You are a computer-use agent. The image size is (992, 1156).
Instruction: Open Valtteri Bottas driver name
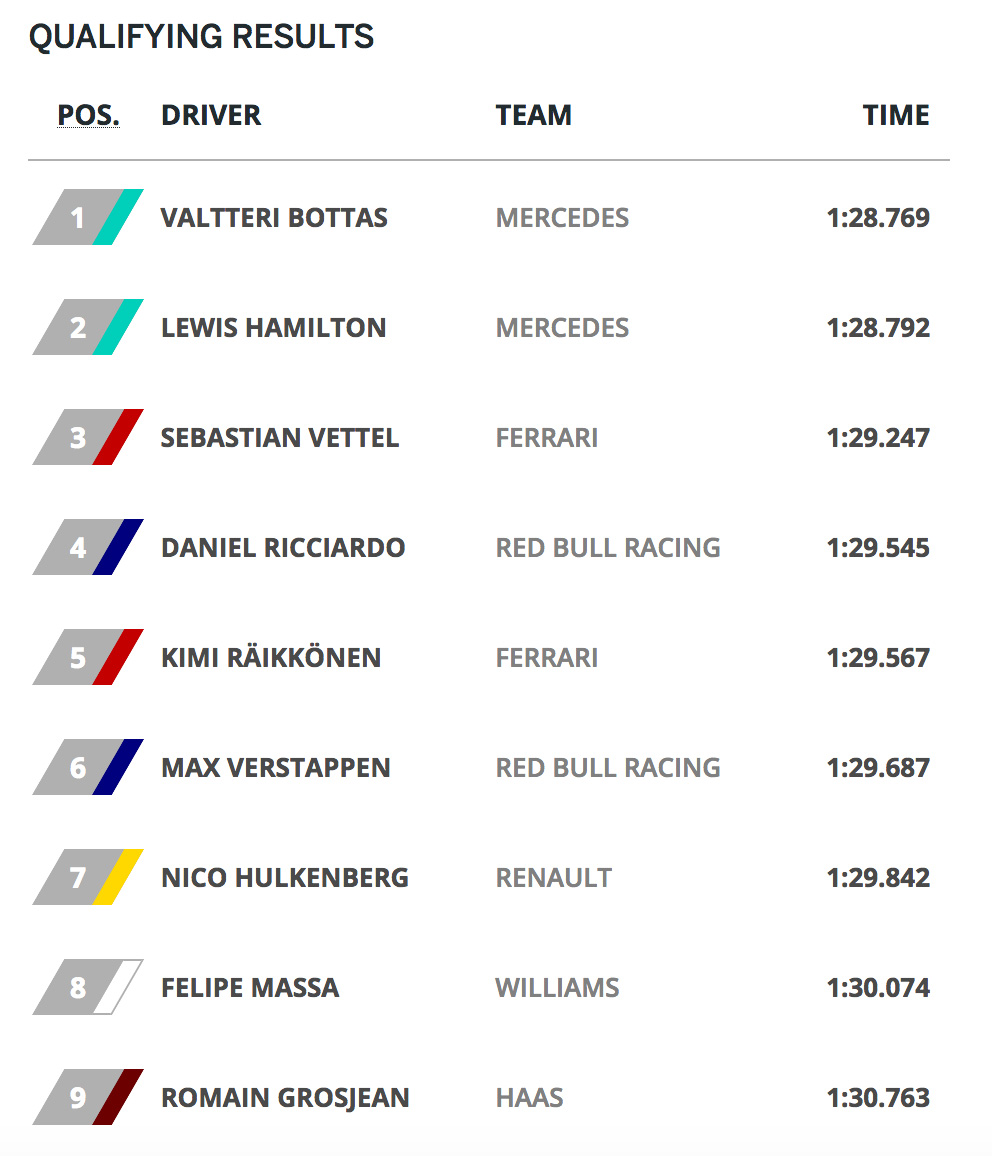[x=274, y=218]
